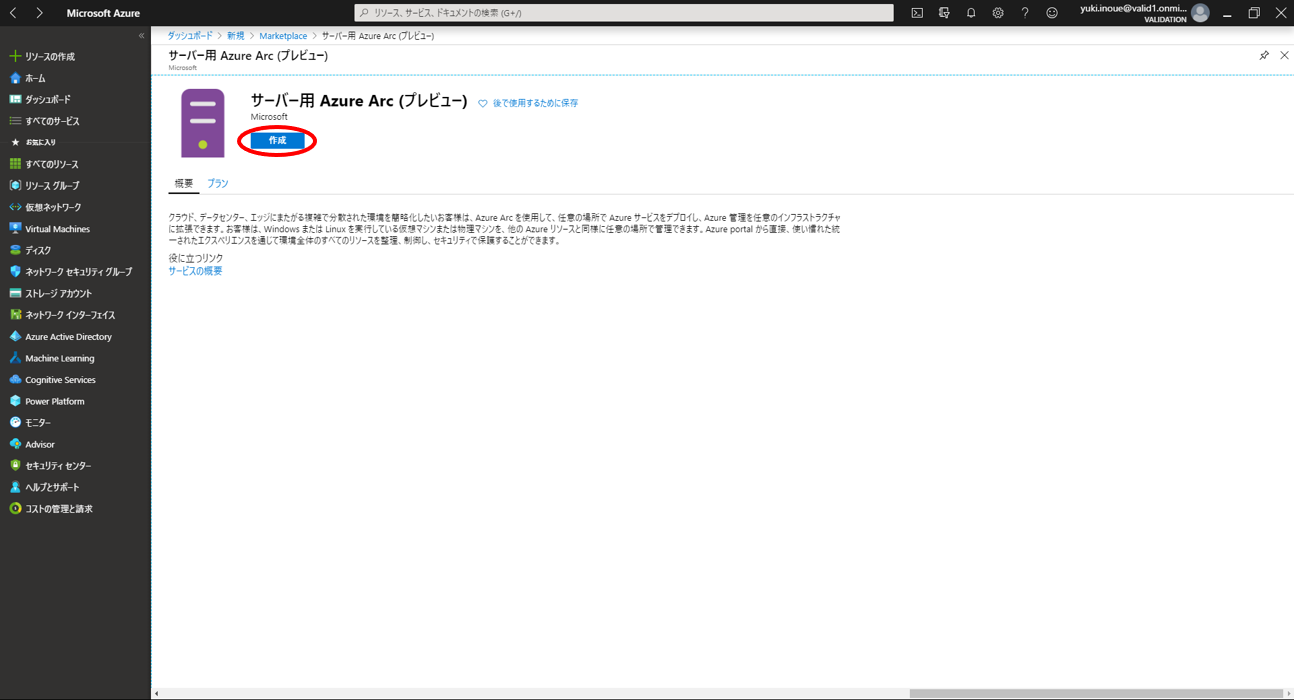
Task: Open the プラン tab
Action: pos(217,183)
